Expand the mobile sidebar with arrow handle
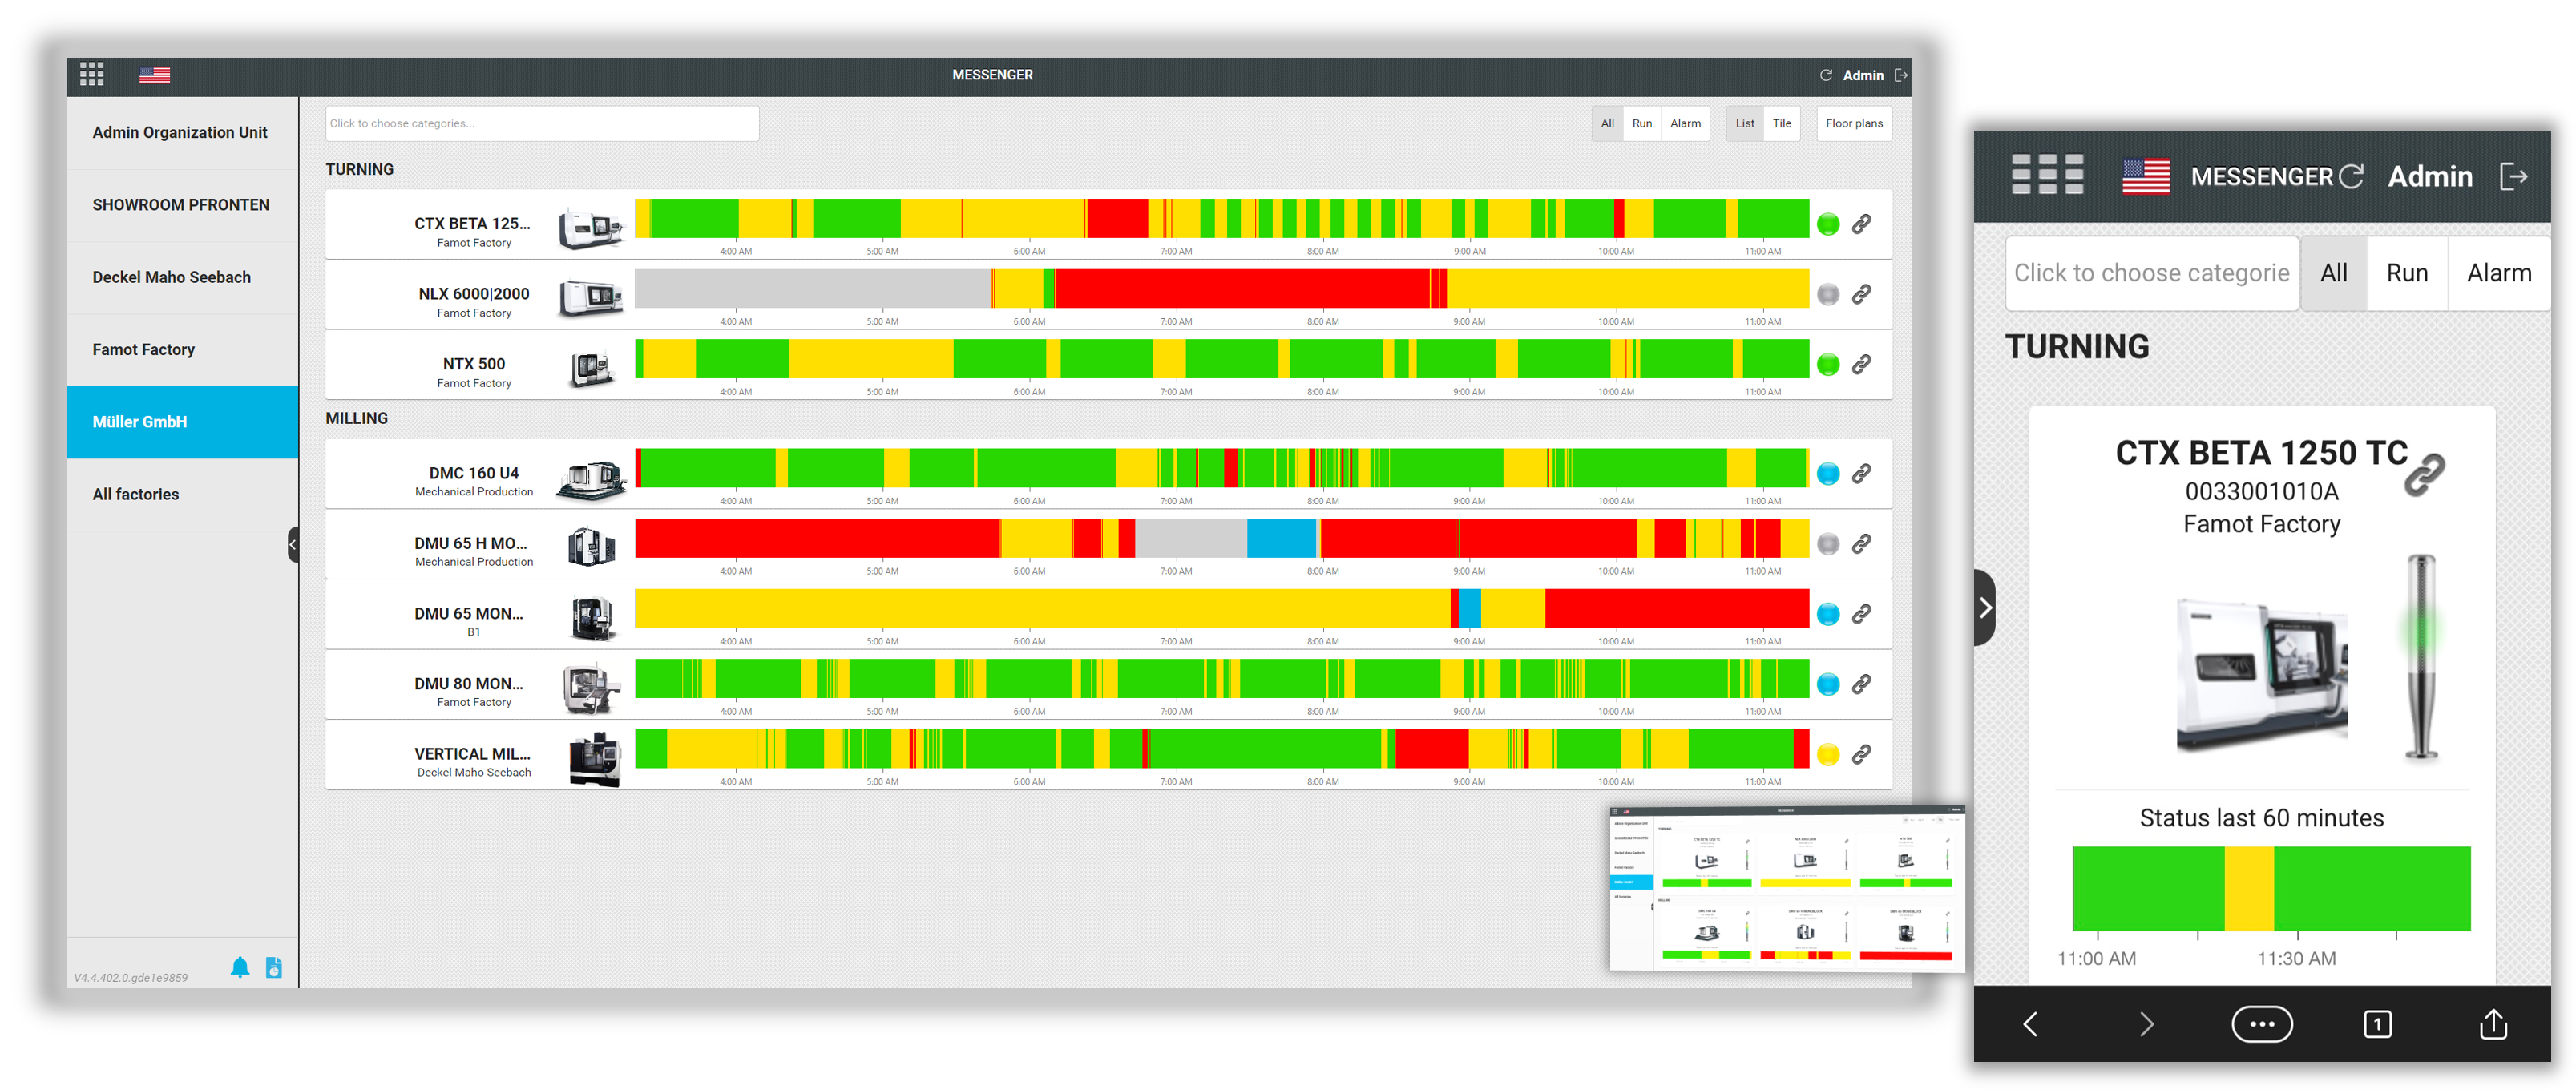This screenshot has height=1090, width=2576. click(1985, 608)
